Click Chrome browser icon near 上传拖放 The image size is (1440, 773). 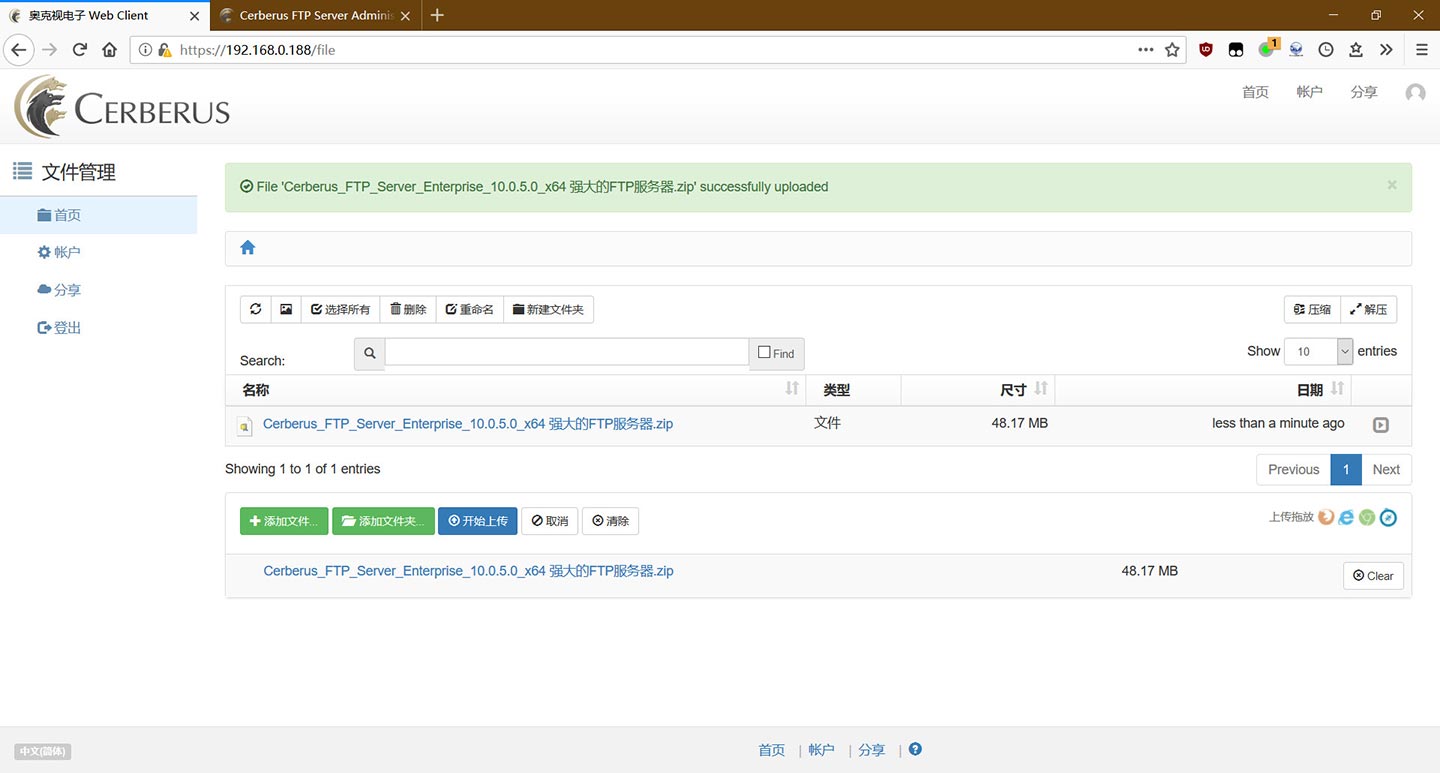[1367, 517]
